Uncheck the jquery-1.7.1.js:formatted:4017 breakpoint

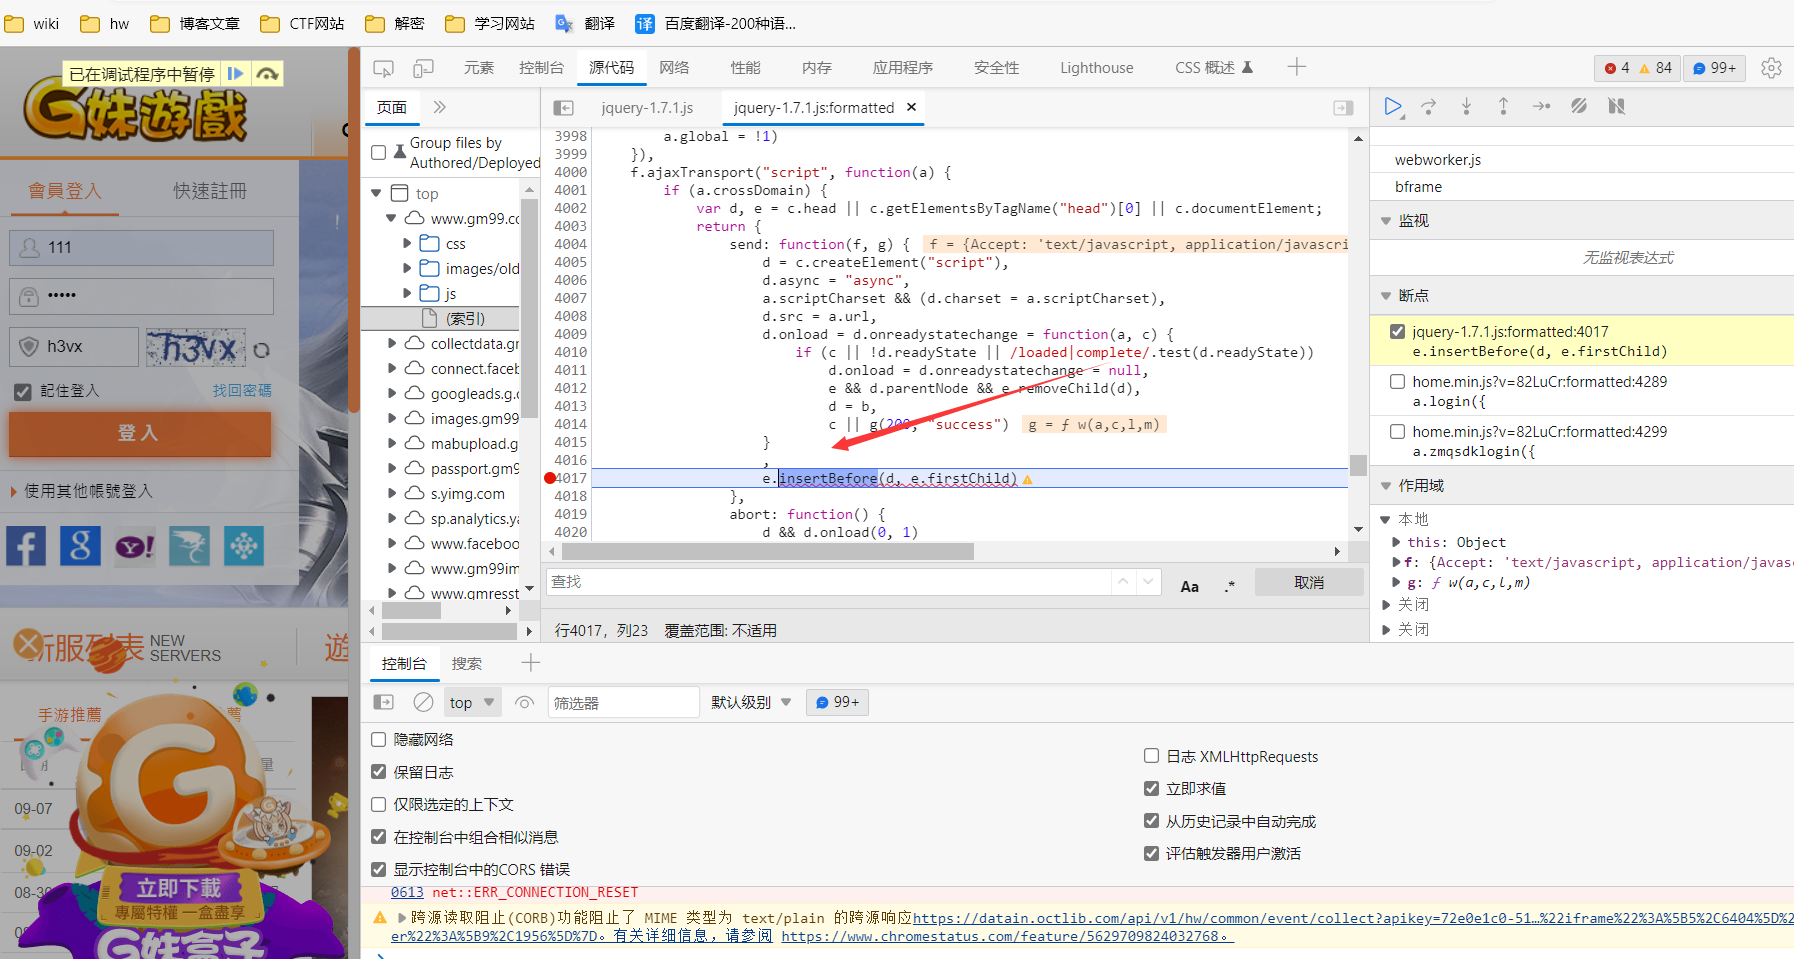[1397, 332]
